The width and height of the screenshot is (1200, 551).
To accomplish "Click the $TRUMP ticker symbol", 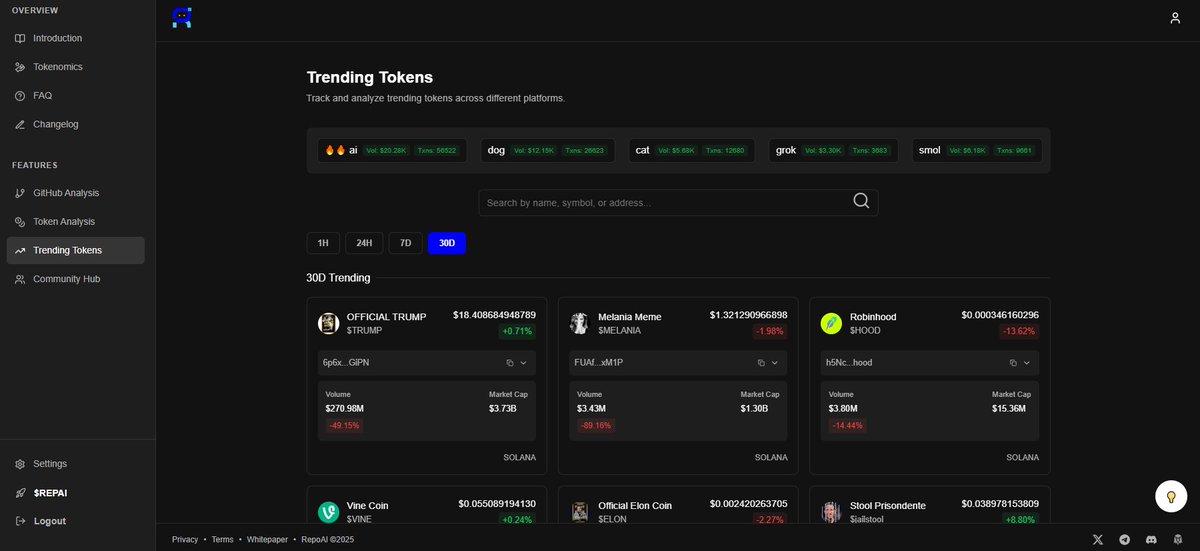I will (364, 330).
